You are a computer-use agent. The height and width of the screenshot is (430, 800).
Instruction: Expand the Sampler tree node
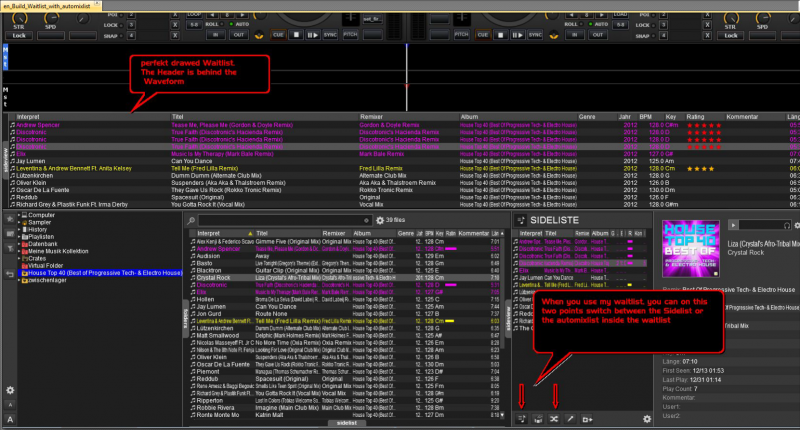tap(19, 222)
